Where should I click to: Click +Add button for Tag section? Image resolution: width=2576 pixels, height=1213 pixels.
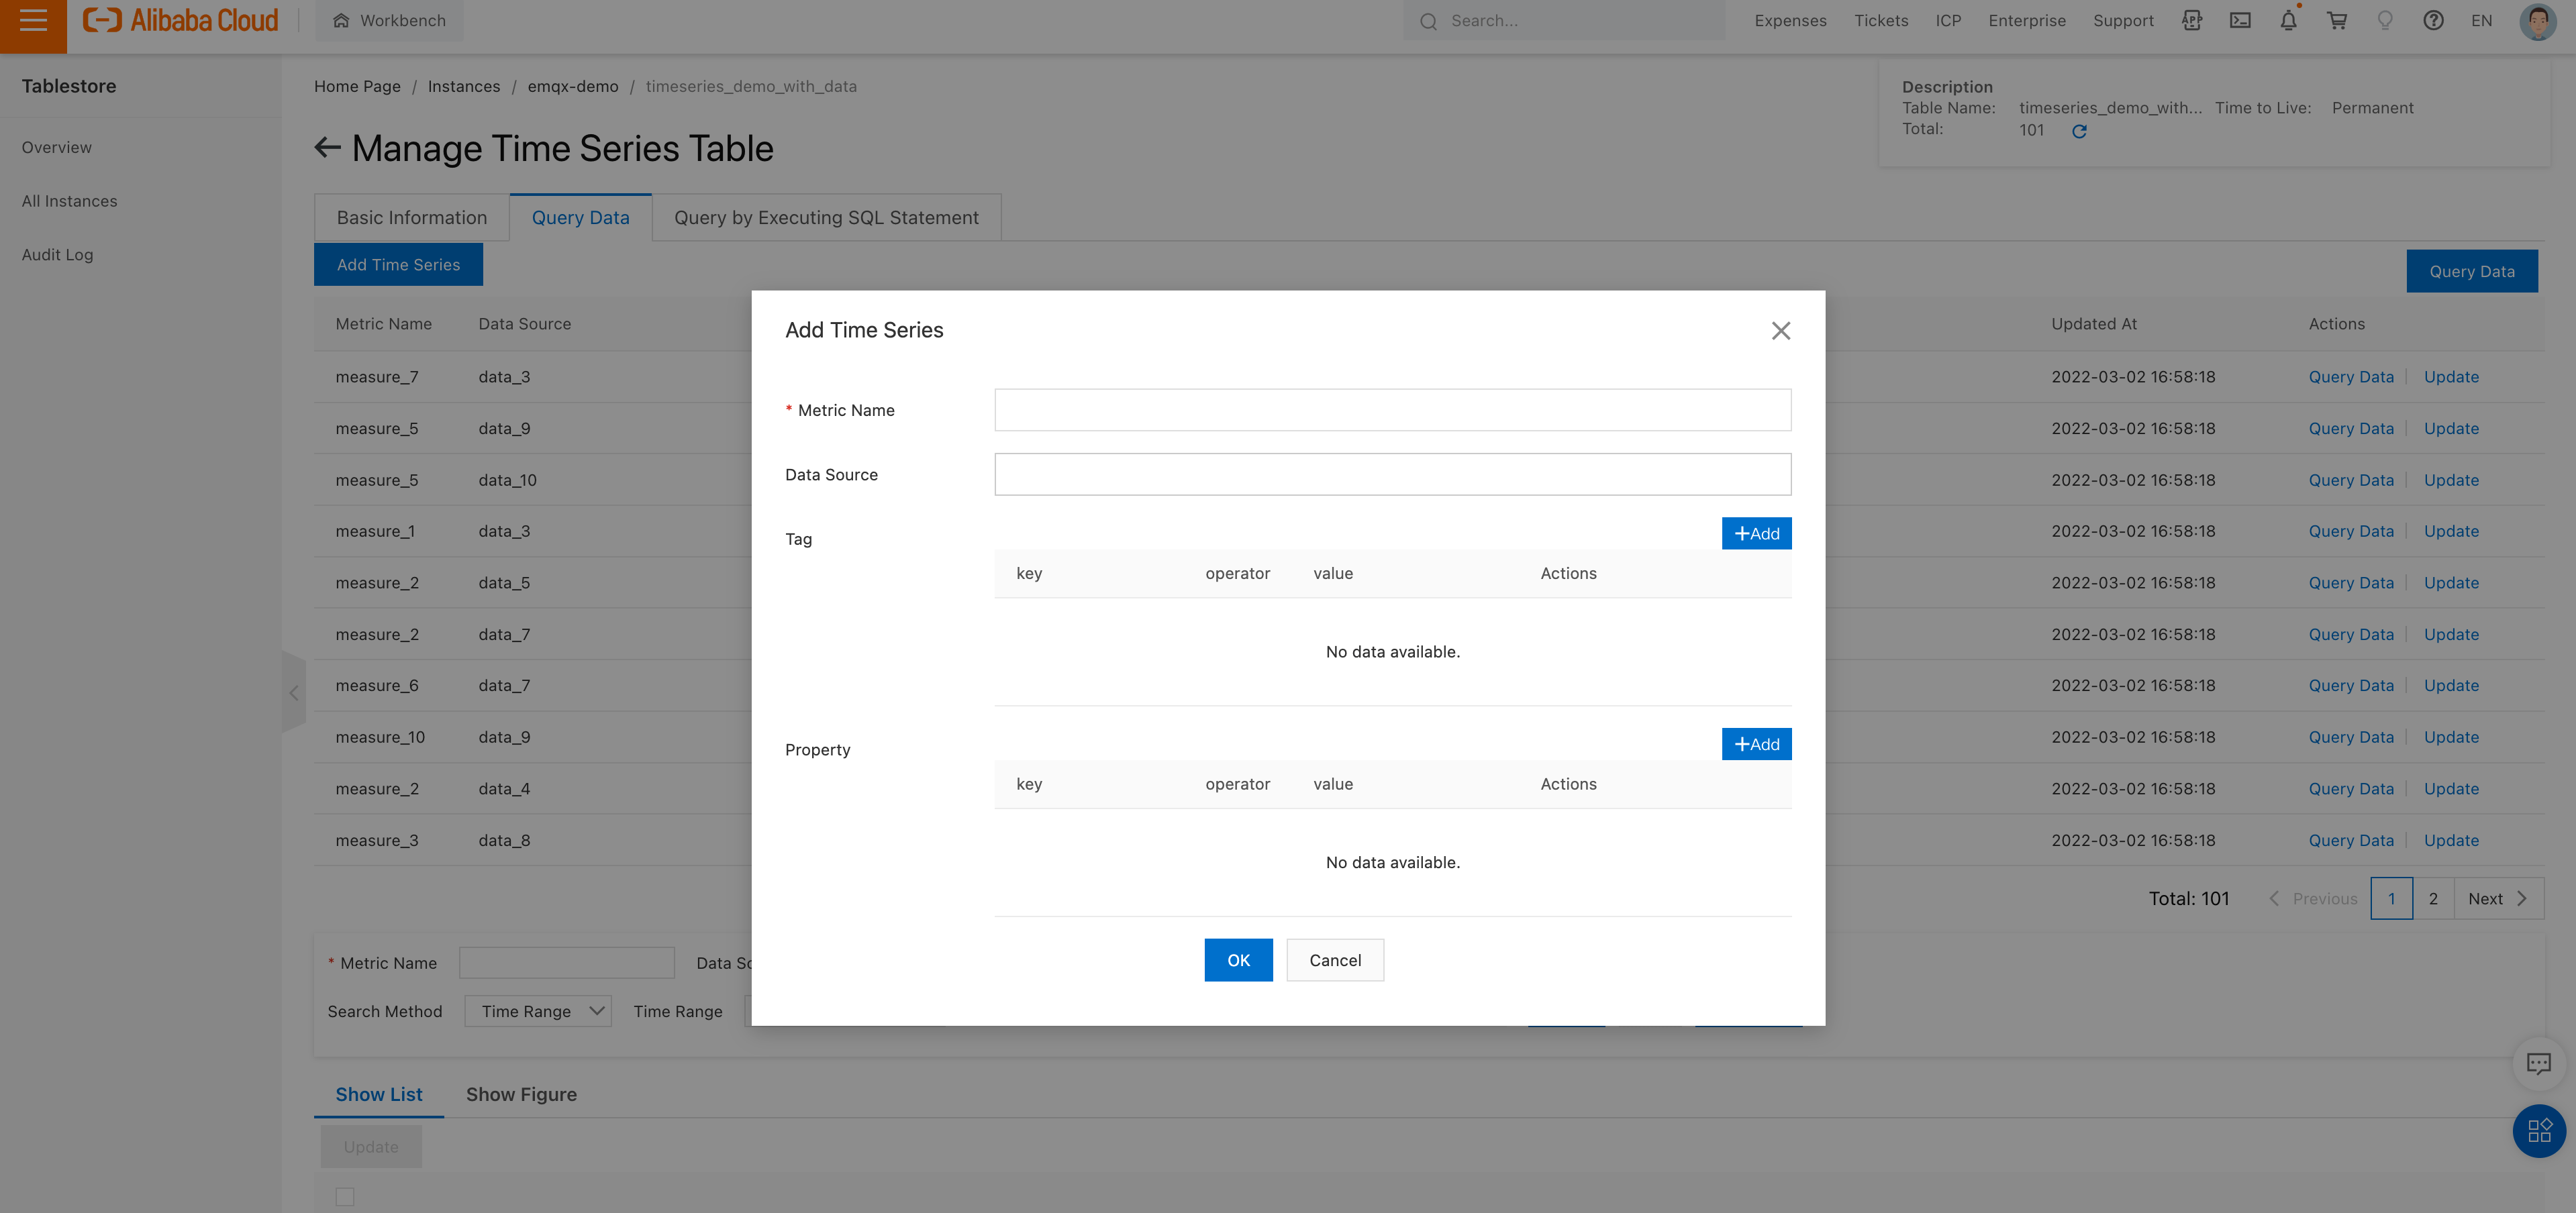pyautogui.click(x=1756, y=534)
